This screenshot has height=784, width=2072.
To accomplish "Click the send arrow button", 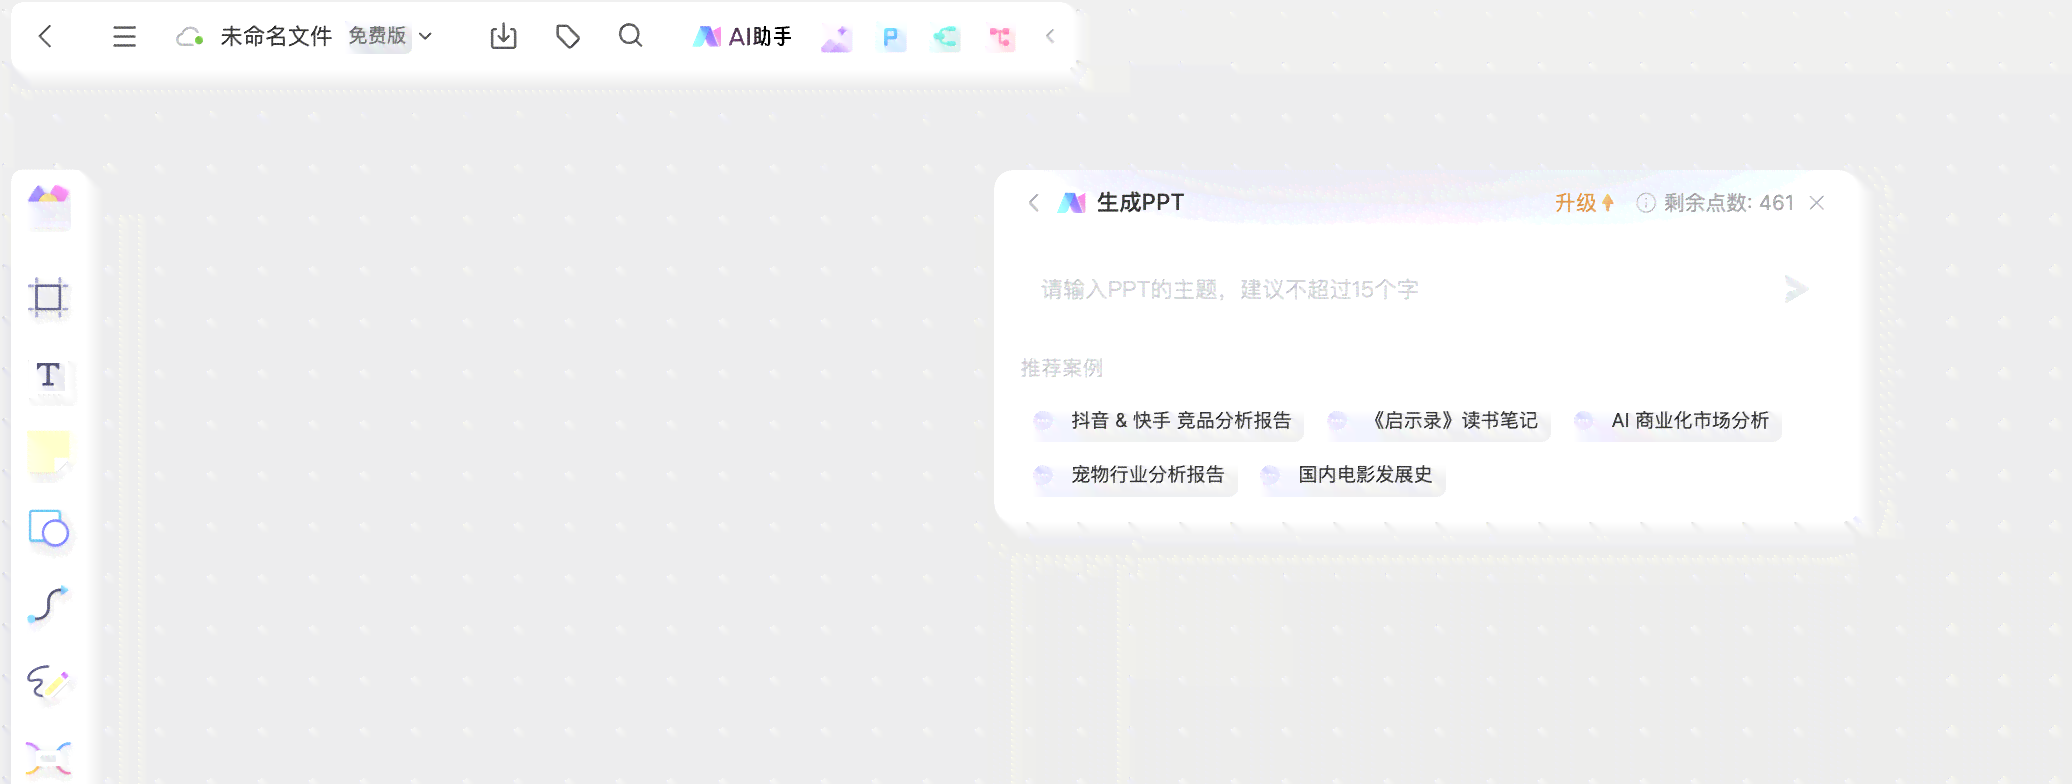I will click(1796, 289).
